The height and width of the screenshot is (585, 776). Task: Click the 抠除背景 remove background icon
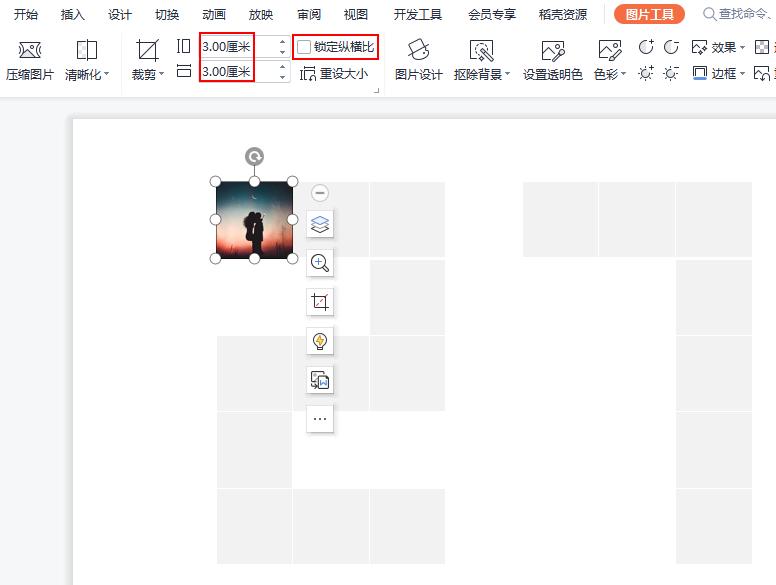coord(481,50)
